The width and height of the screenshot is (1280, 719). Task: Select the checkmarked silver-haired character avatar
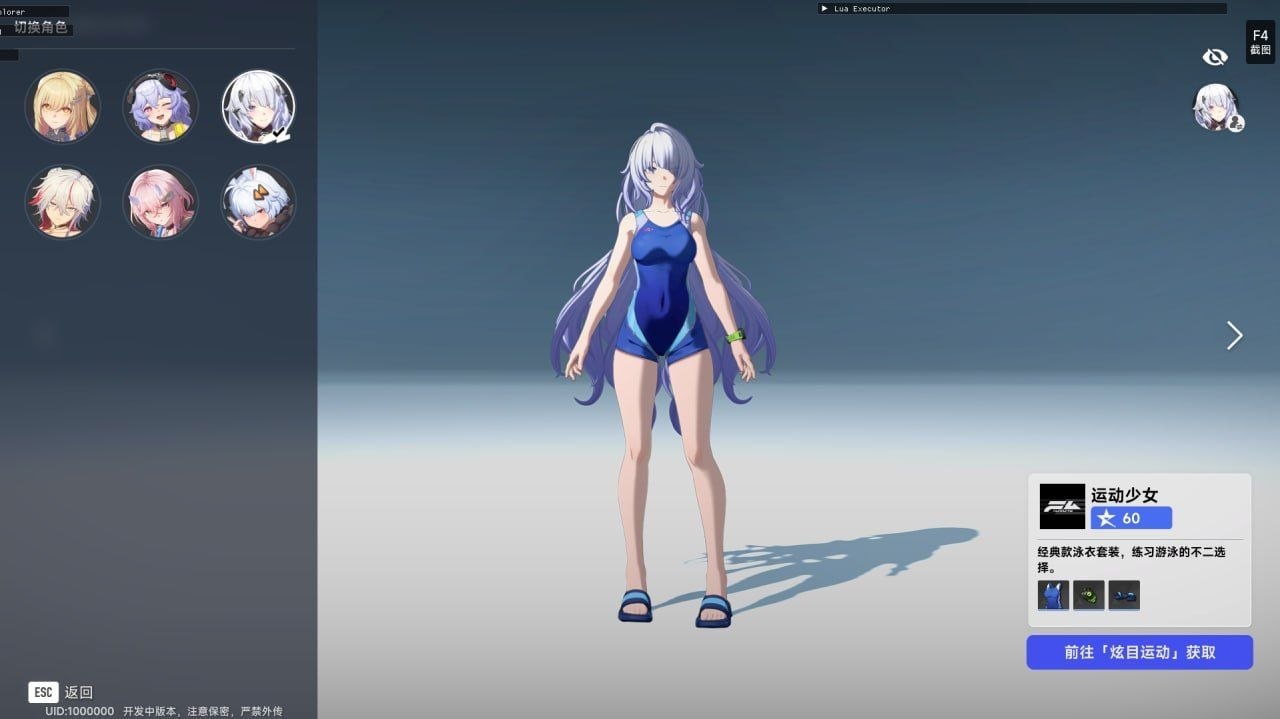pos(258,106)
